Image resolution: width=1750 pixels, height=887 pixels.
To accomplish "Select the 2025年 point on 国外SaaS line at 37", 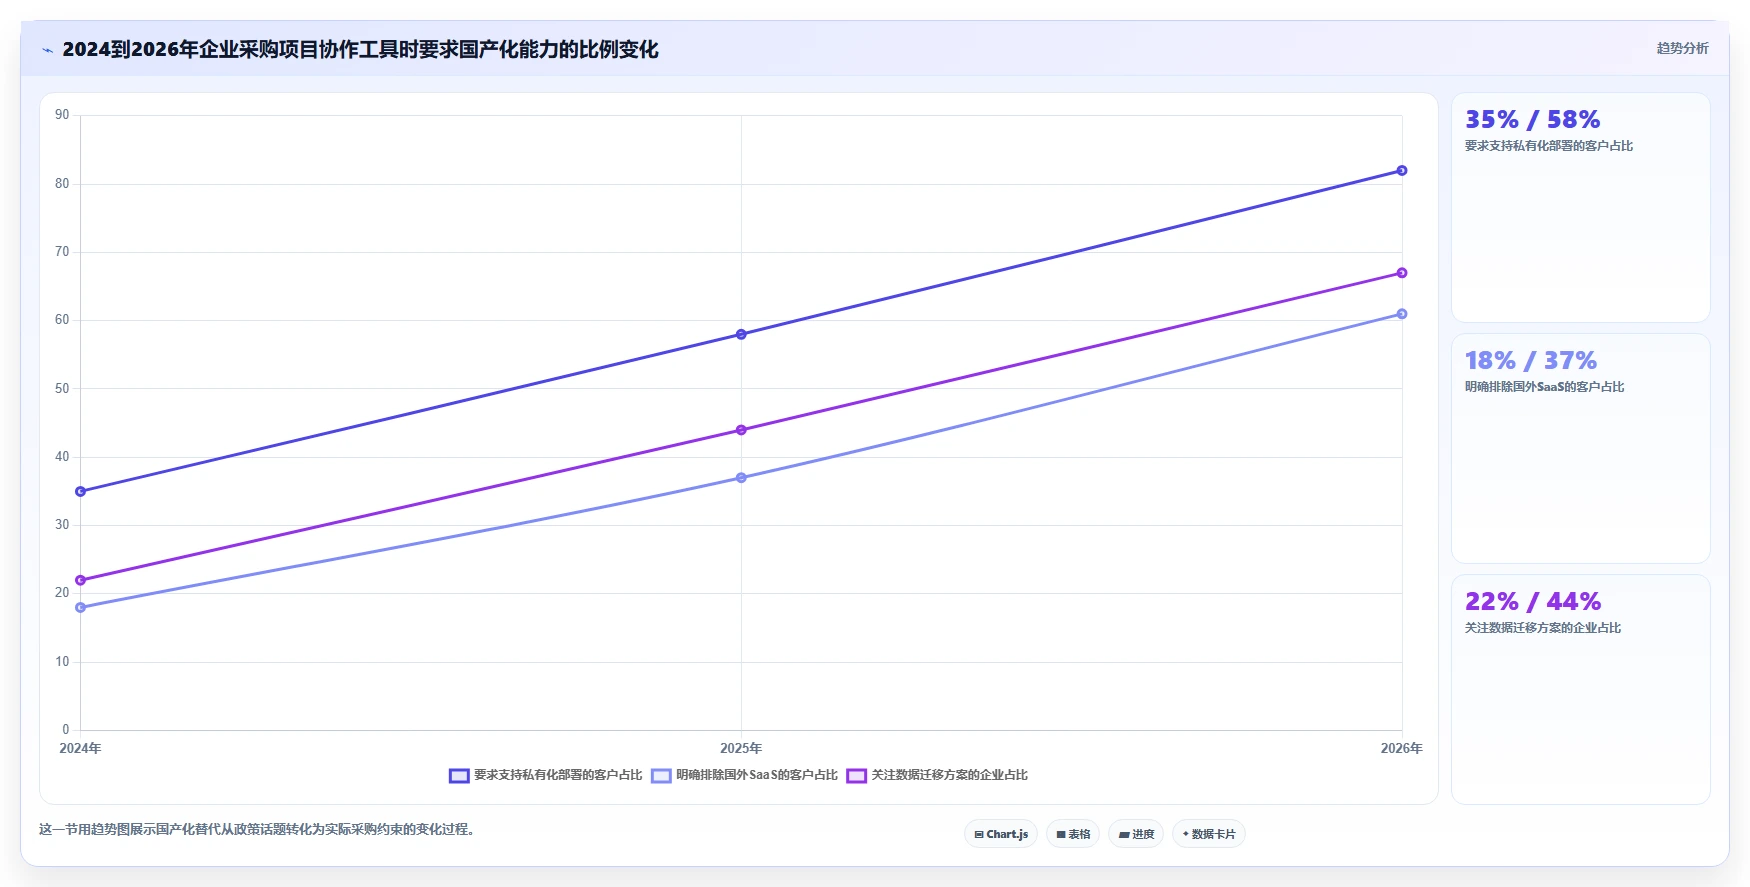I will tap(741, 478).
